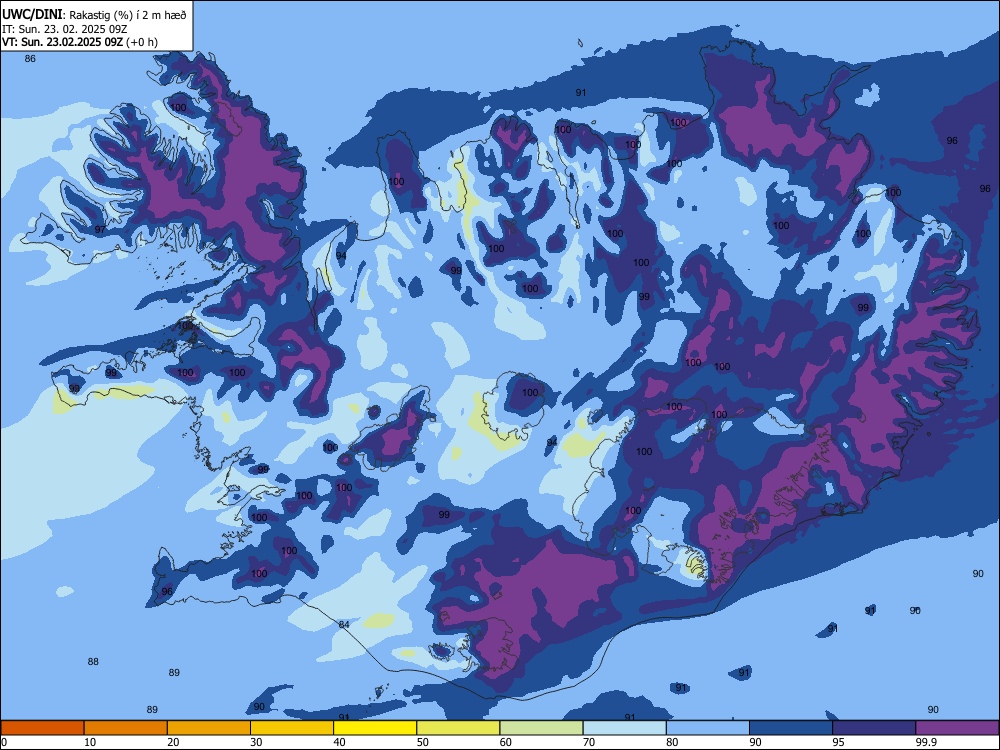Click the '50' tick label on the color scale
1000x750 pixels.
click(423, 742)
